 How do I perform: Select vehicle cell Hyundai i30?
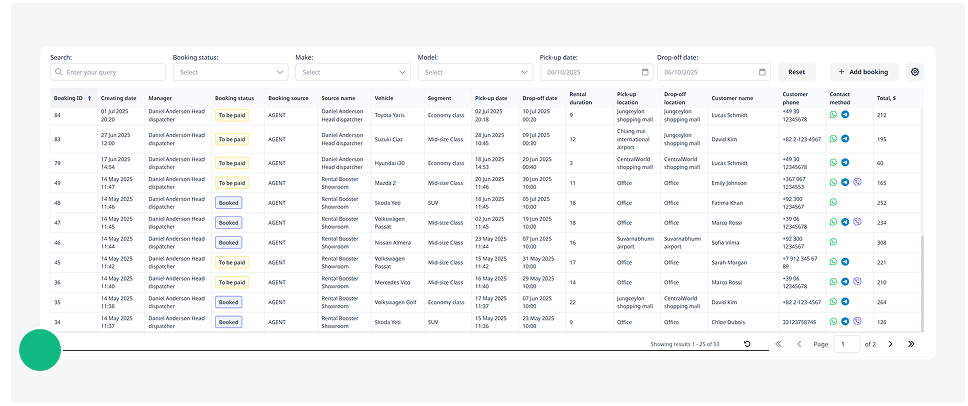389,163
